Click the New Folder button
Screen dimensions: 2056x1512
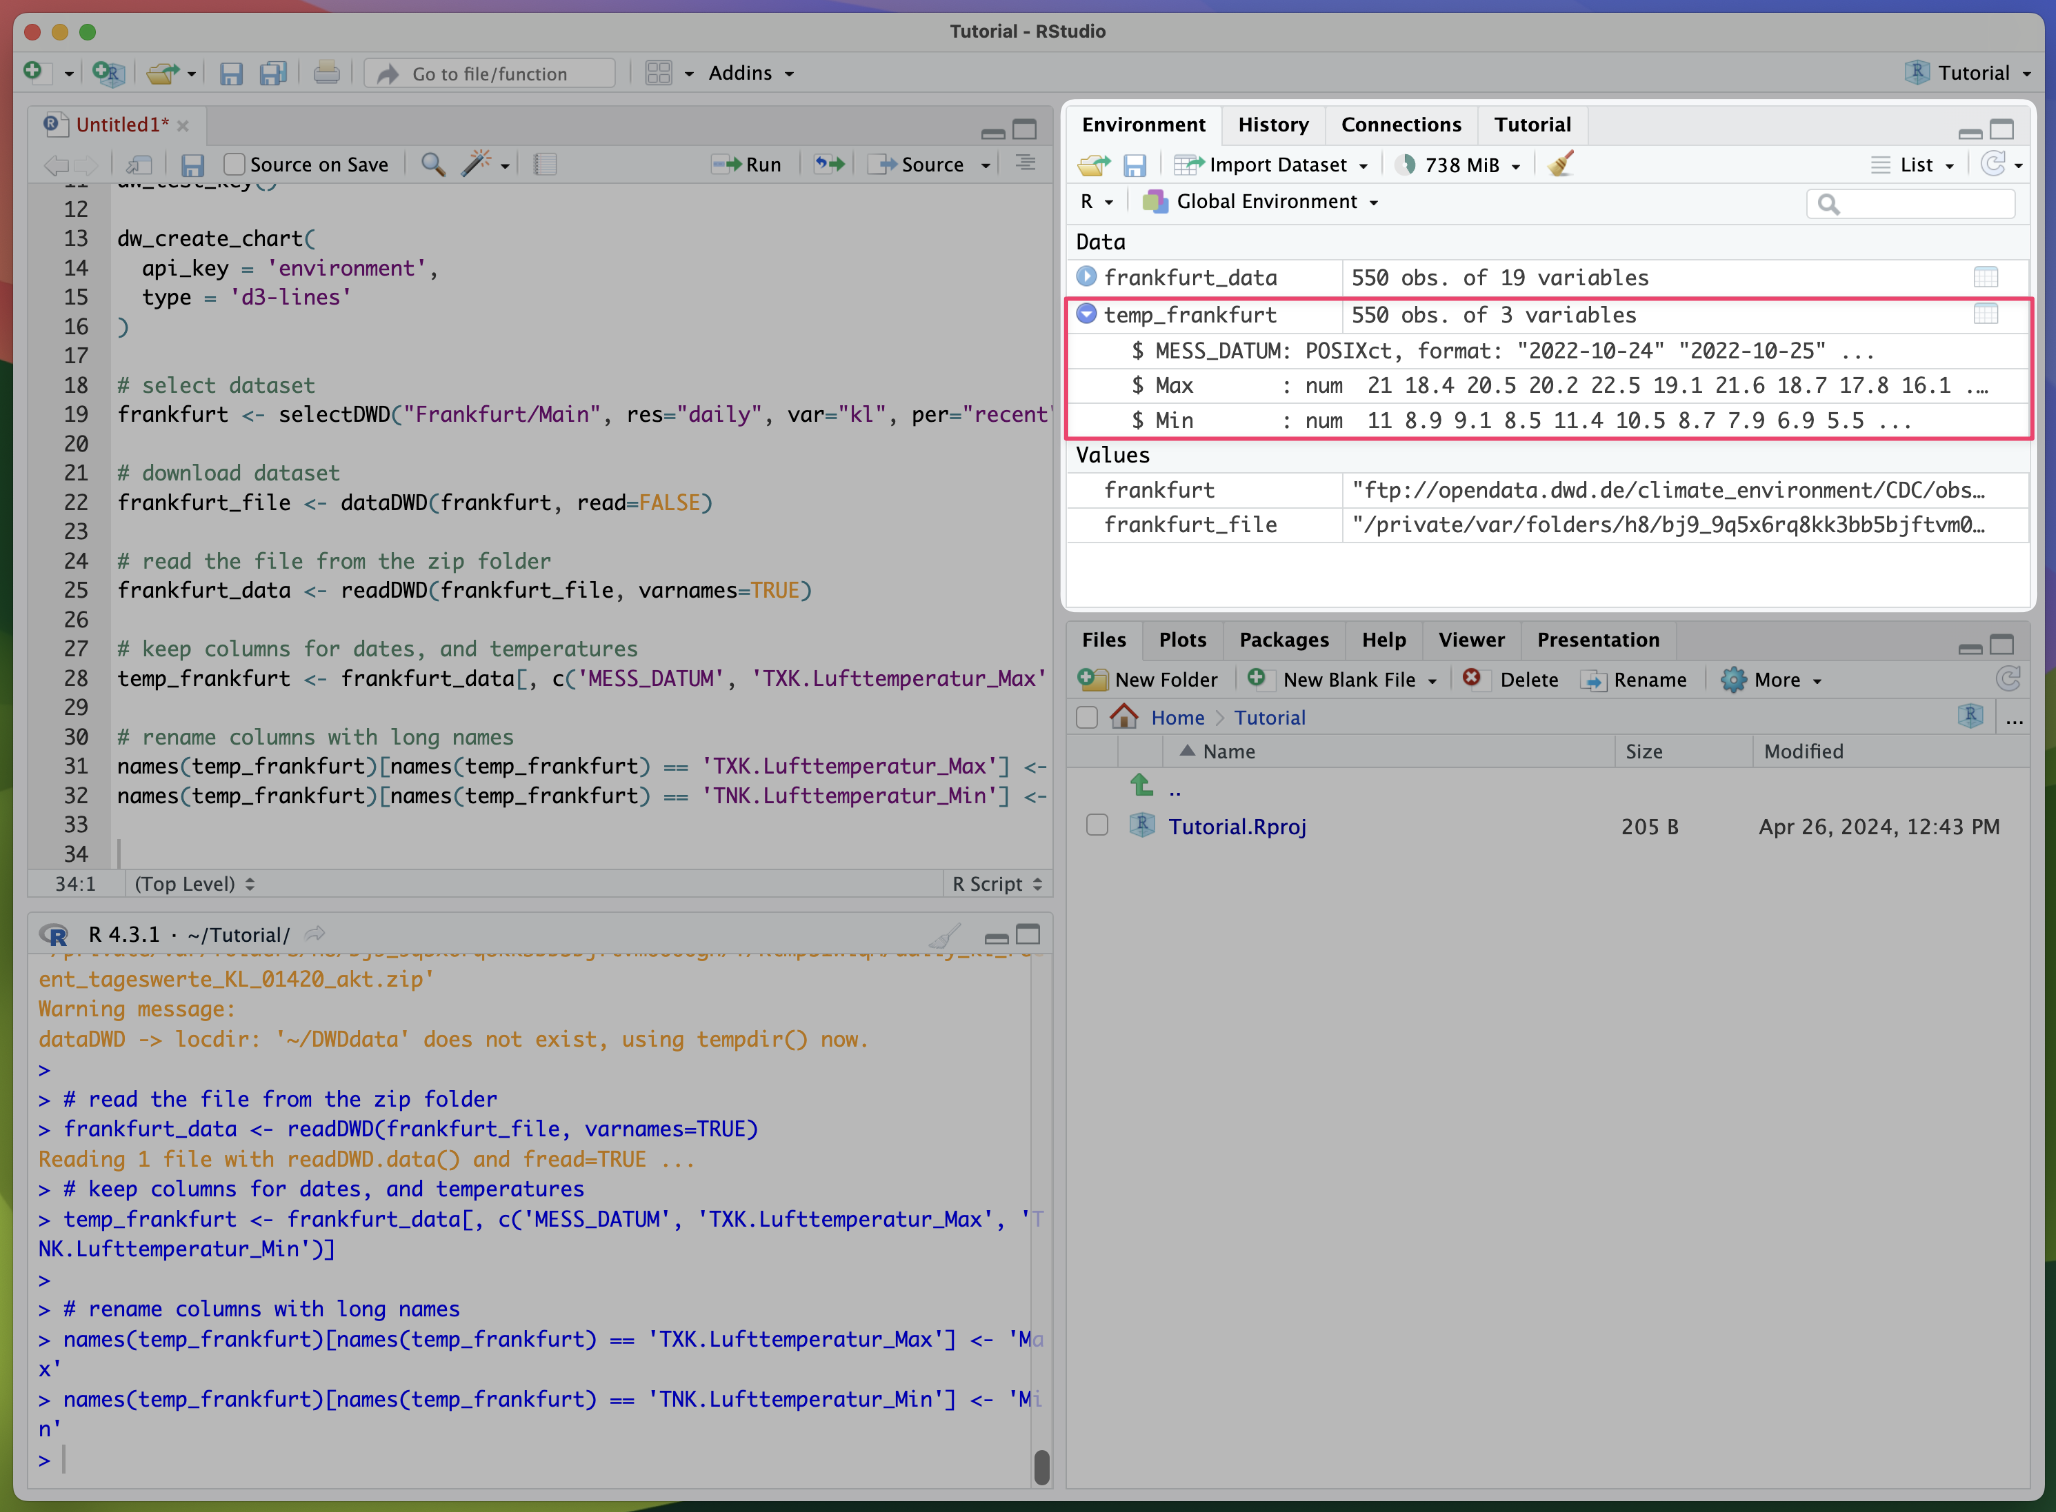click(x=1148, y=680)
